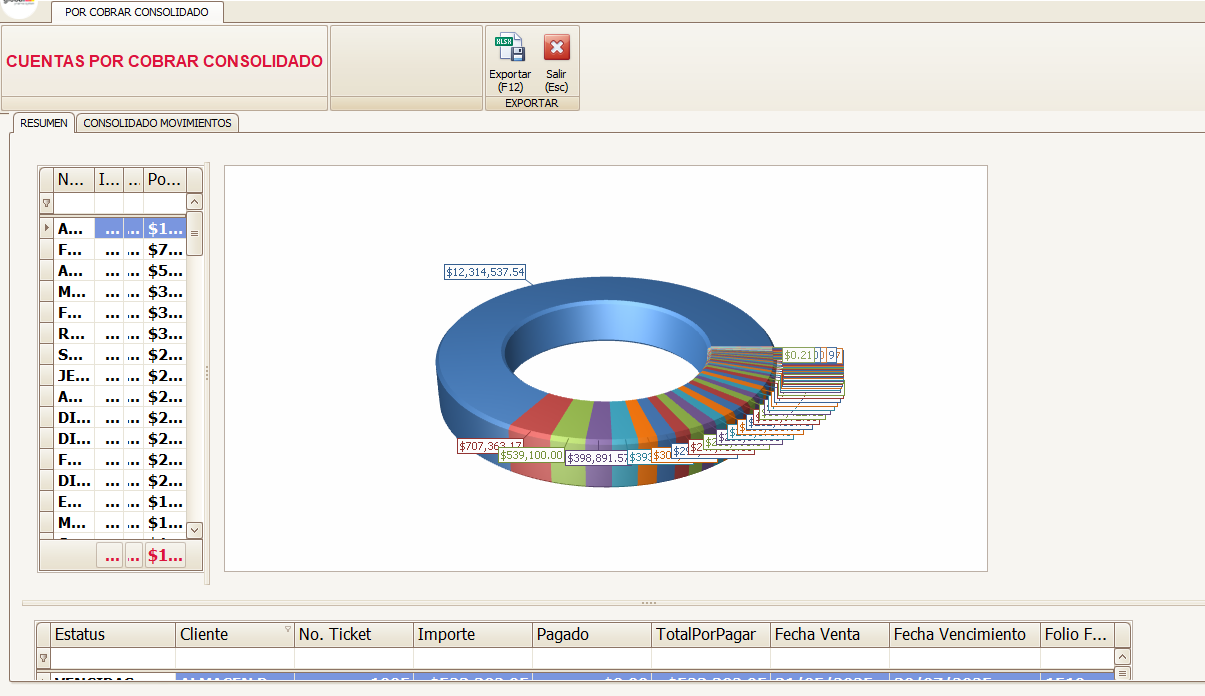Image resolution: width=1205 pixels, height=696 pixels.
Task: Sort by the Estatus column header
Action: pyautogui.click(x=112, y=634)
